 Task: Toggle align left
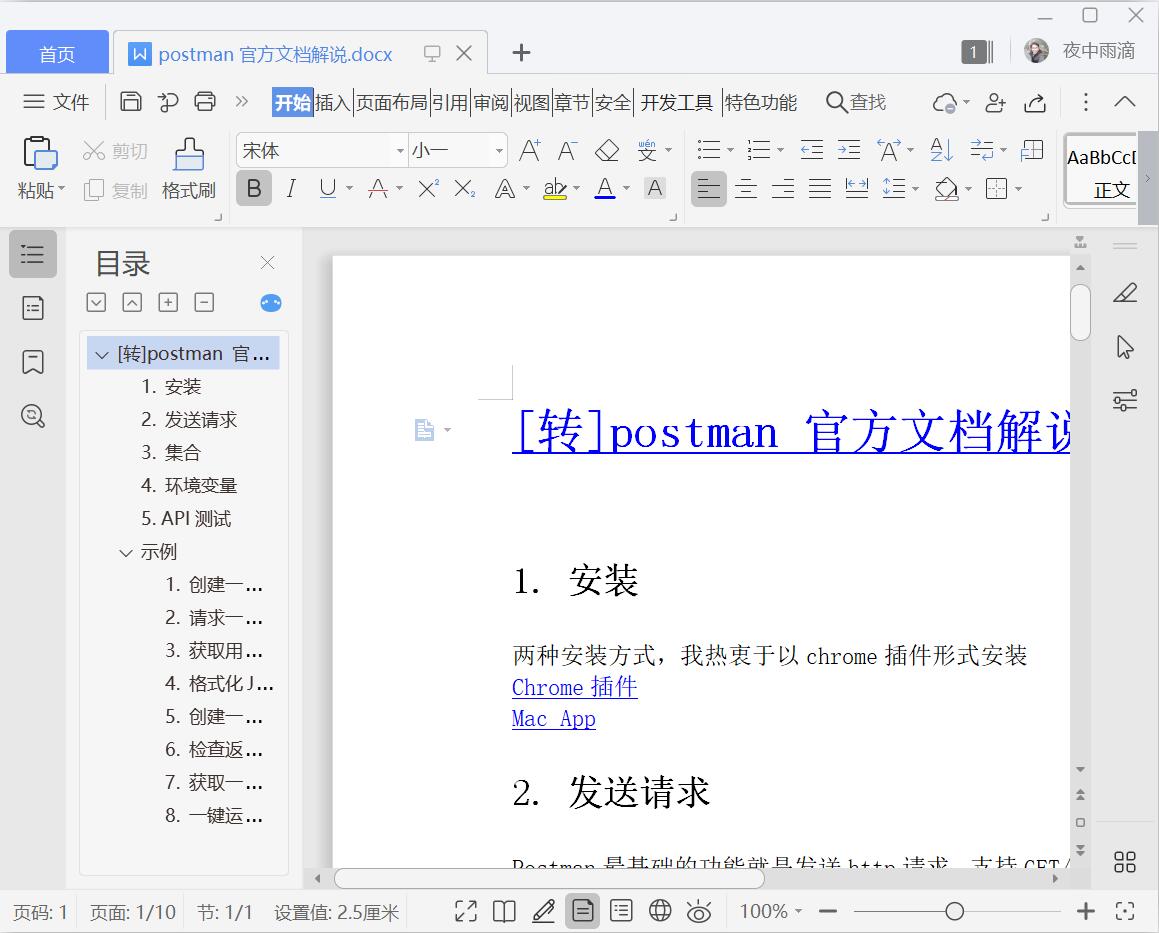click(x=708, y=189)
